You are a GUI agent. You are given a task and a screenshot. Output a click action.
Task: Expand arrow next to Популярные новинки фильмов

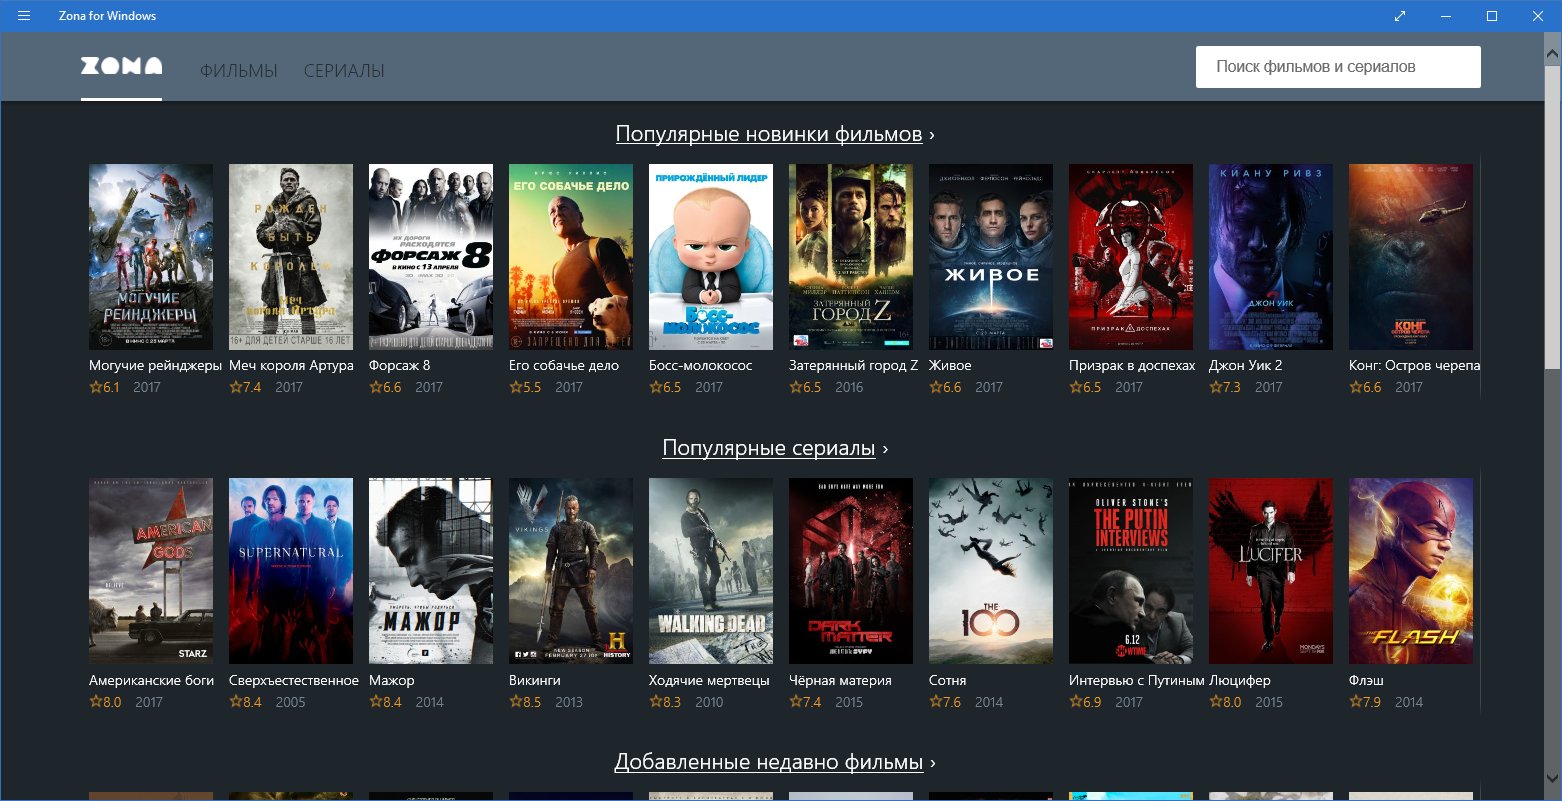[x=932, y=135]
